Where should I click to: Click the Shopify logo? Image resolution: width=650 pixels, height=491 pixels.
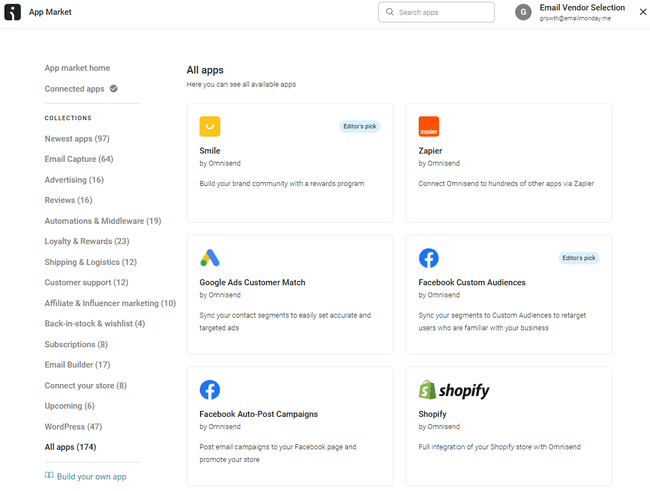point(454,390)
